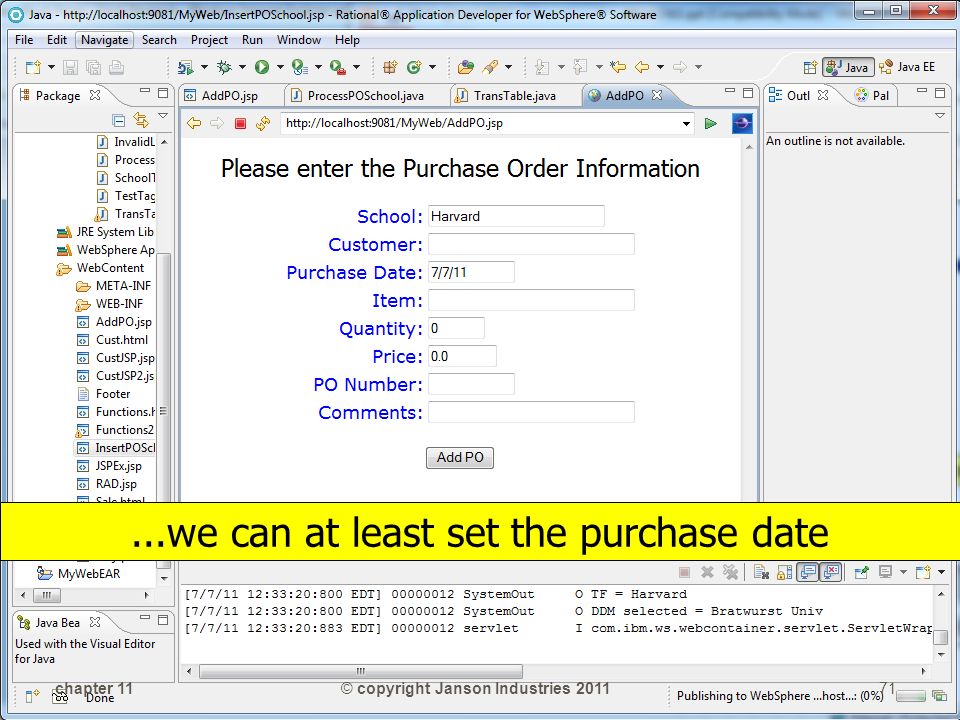Open the Project menu
This screenshot has height=720, width=960.
point(209,40)
